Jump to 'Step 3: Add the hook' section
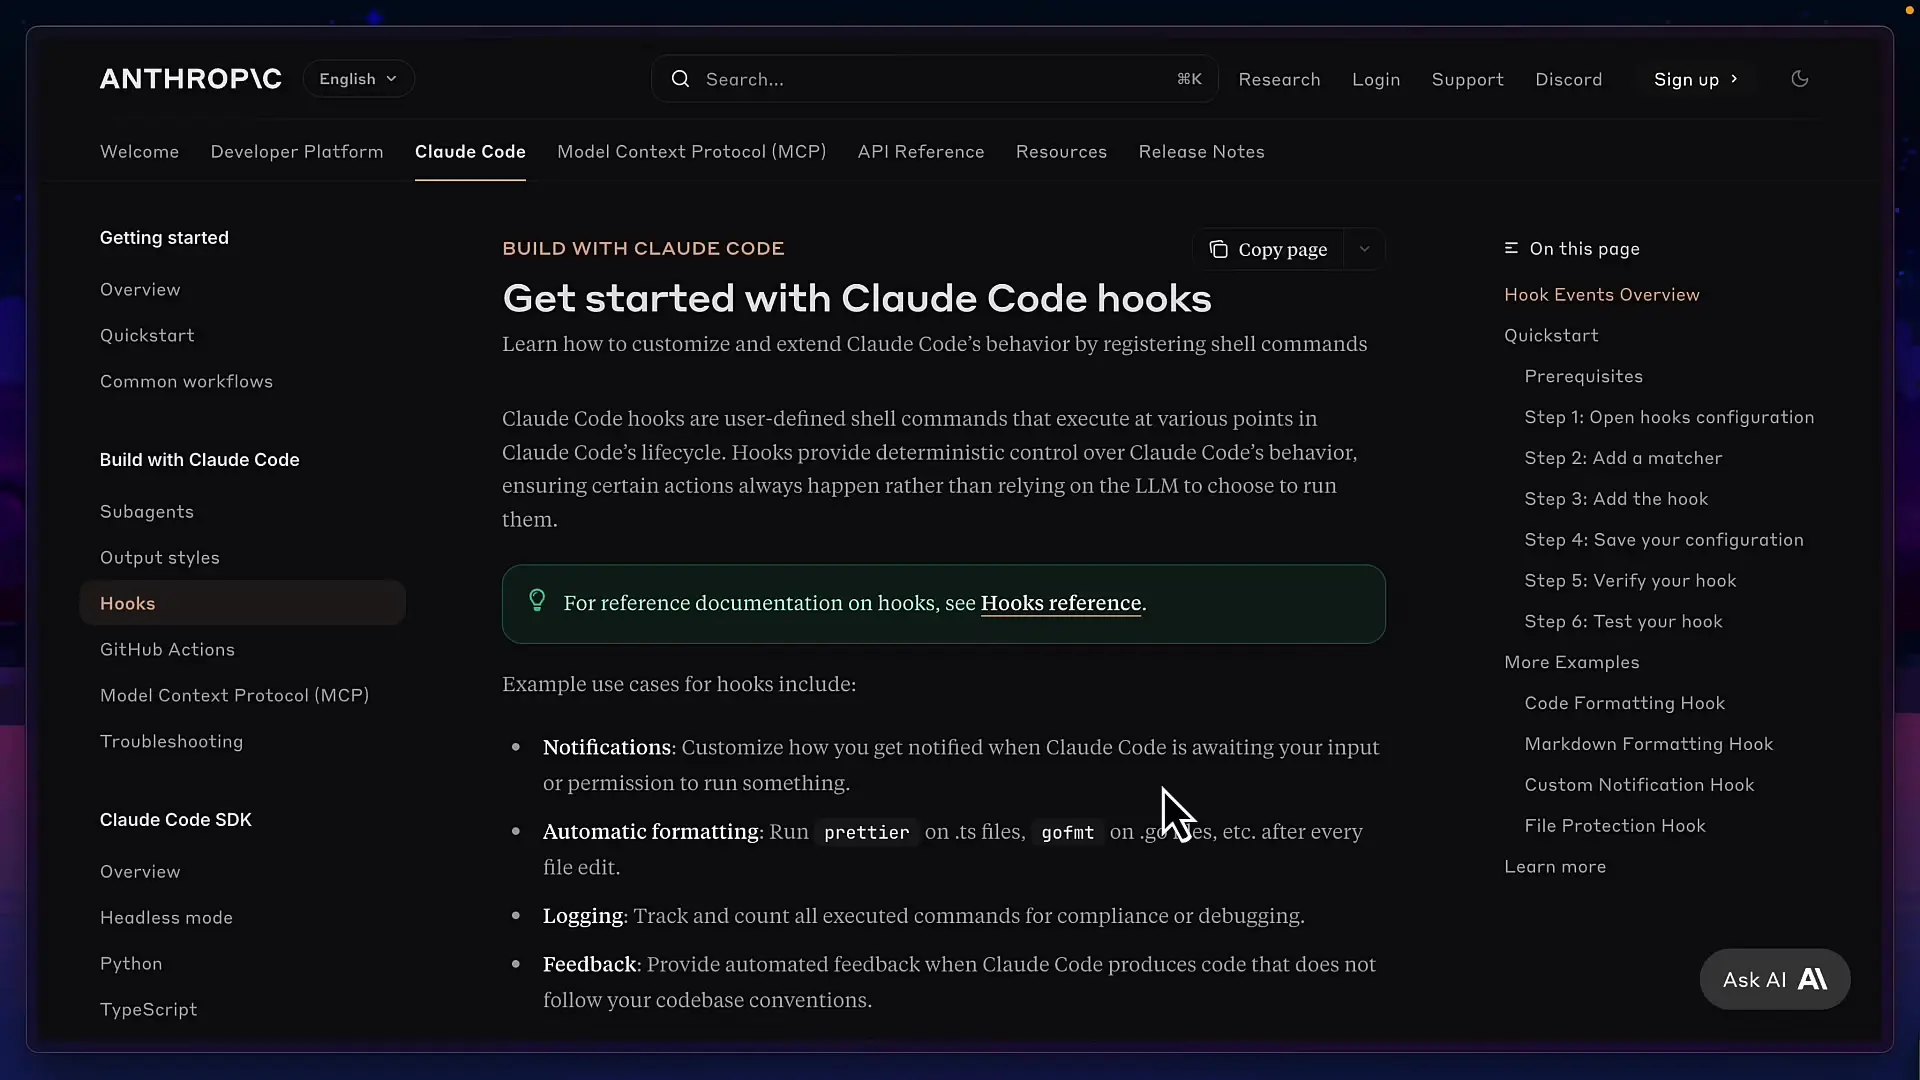 point(1617,498)
